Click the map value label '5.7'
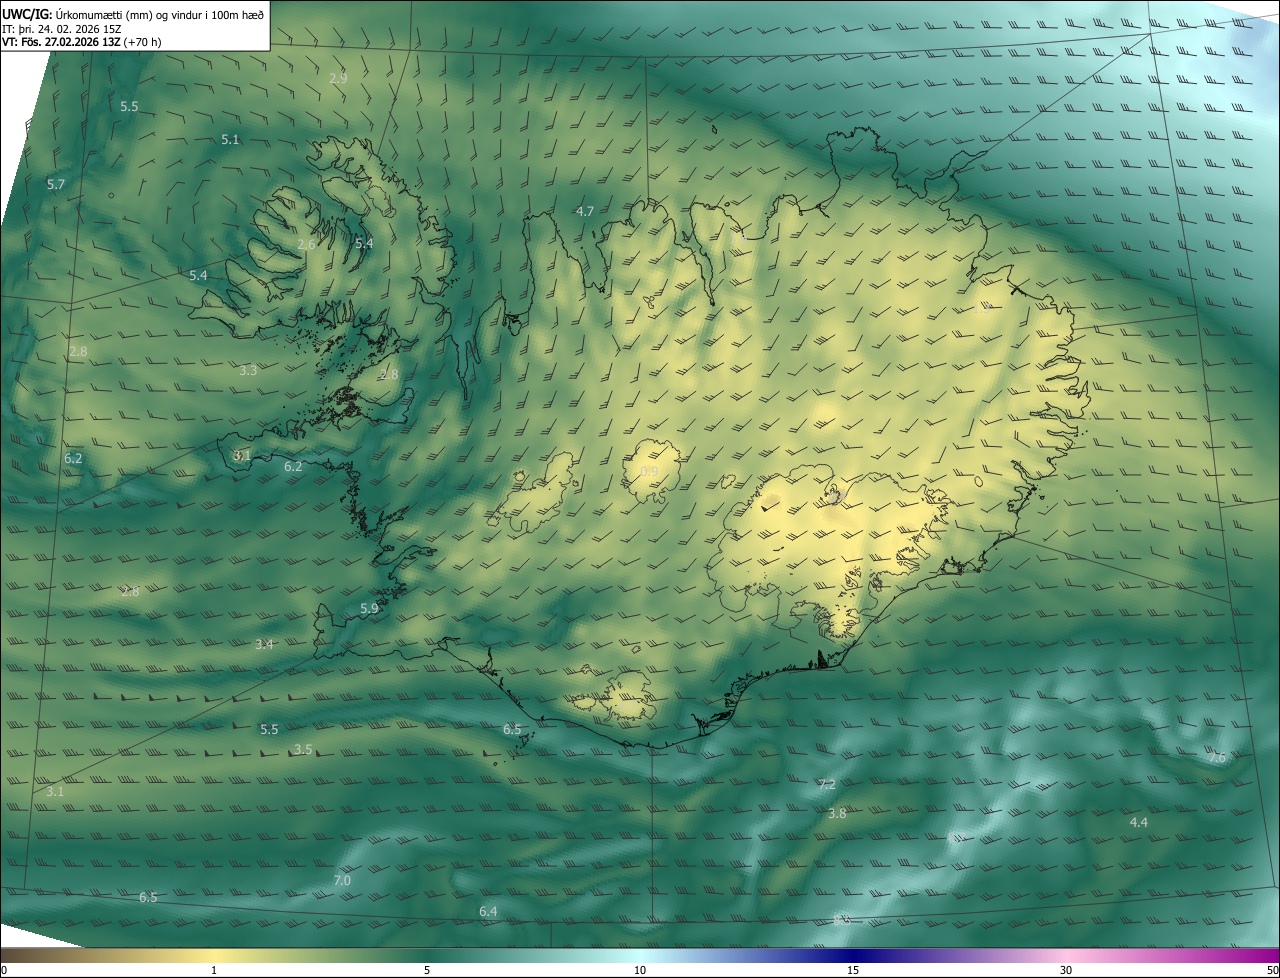The image size is (1280, 978). coord(56,185)
